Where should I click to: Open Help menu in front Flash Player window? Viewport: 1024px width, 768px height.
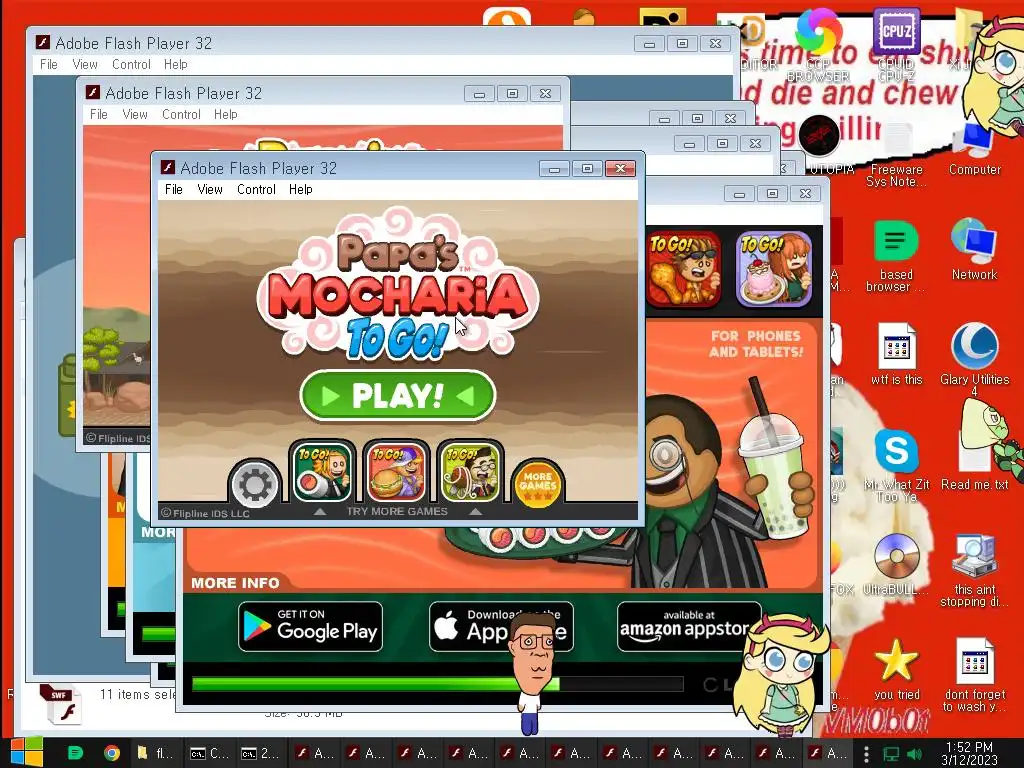click(x=300, y=189)
